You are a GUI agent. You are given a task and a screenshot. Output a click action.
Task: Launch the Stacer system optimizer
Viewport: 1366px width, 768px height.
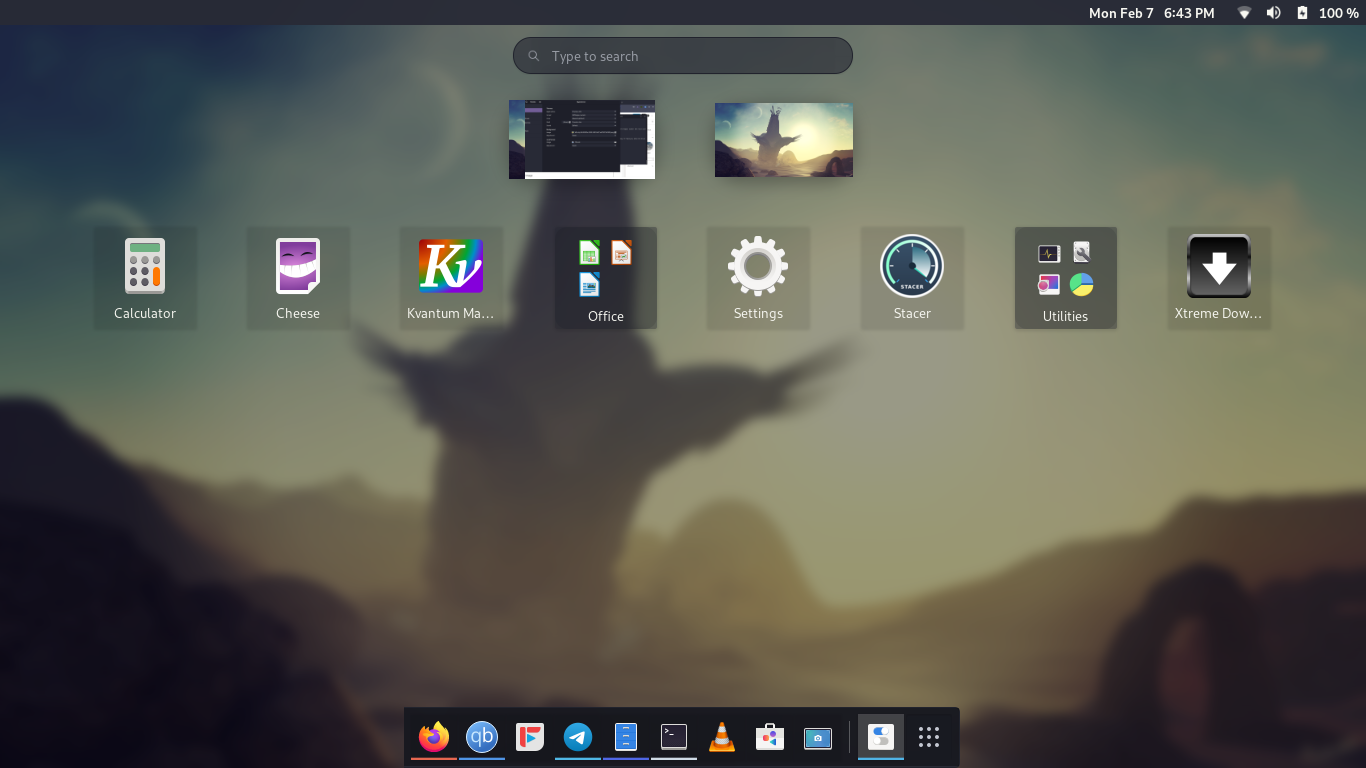click(912, 267)
